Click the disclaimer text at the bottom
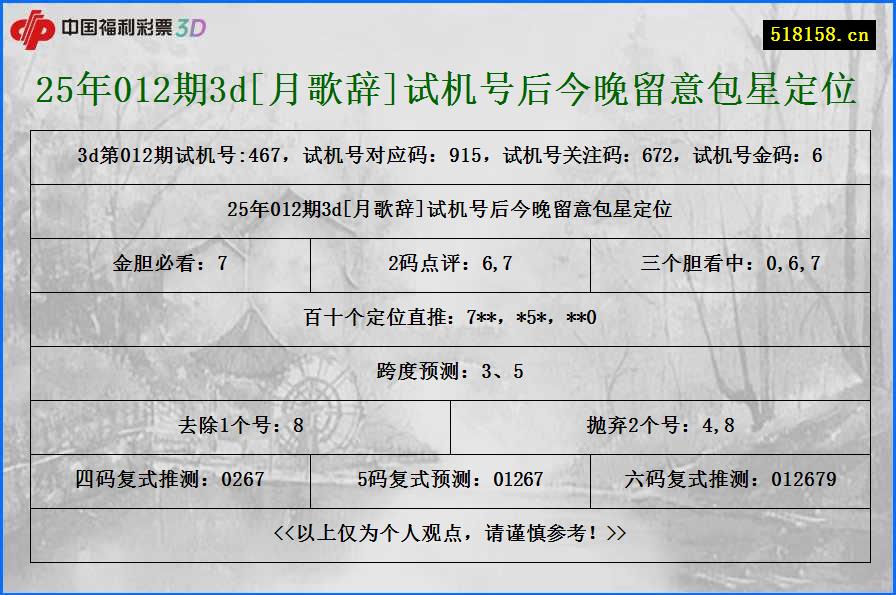 (x=448, y=534)
